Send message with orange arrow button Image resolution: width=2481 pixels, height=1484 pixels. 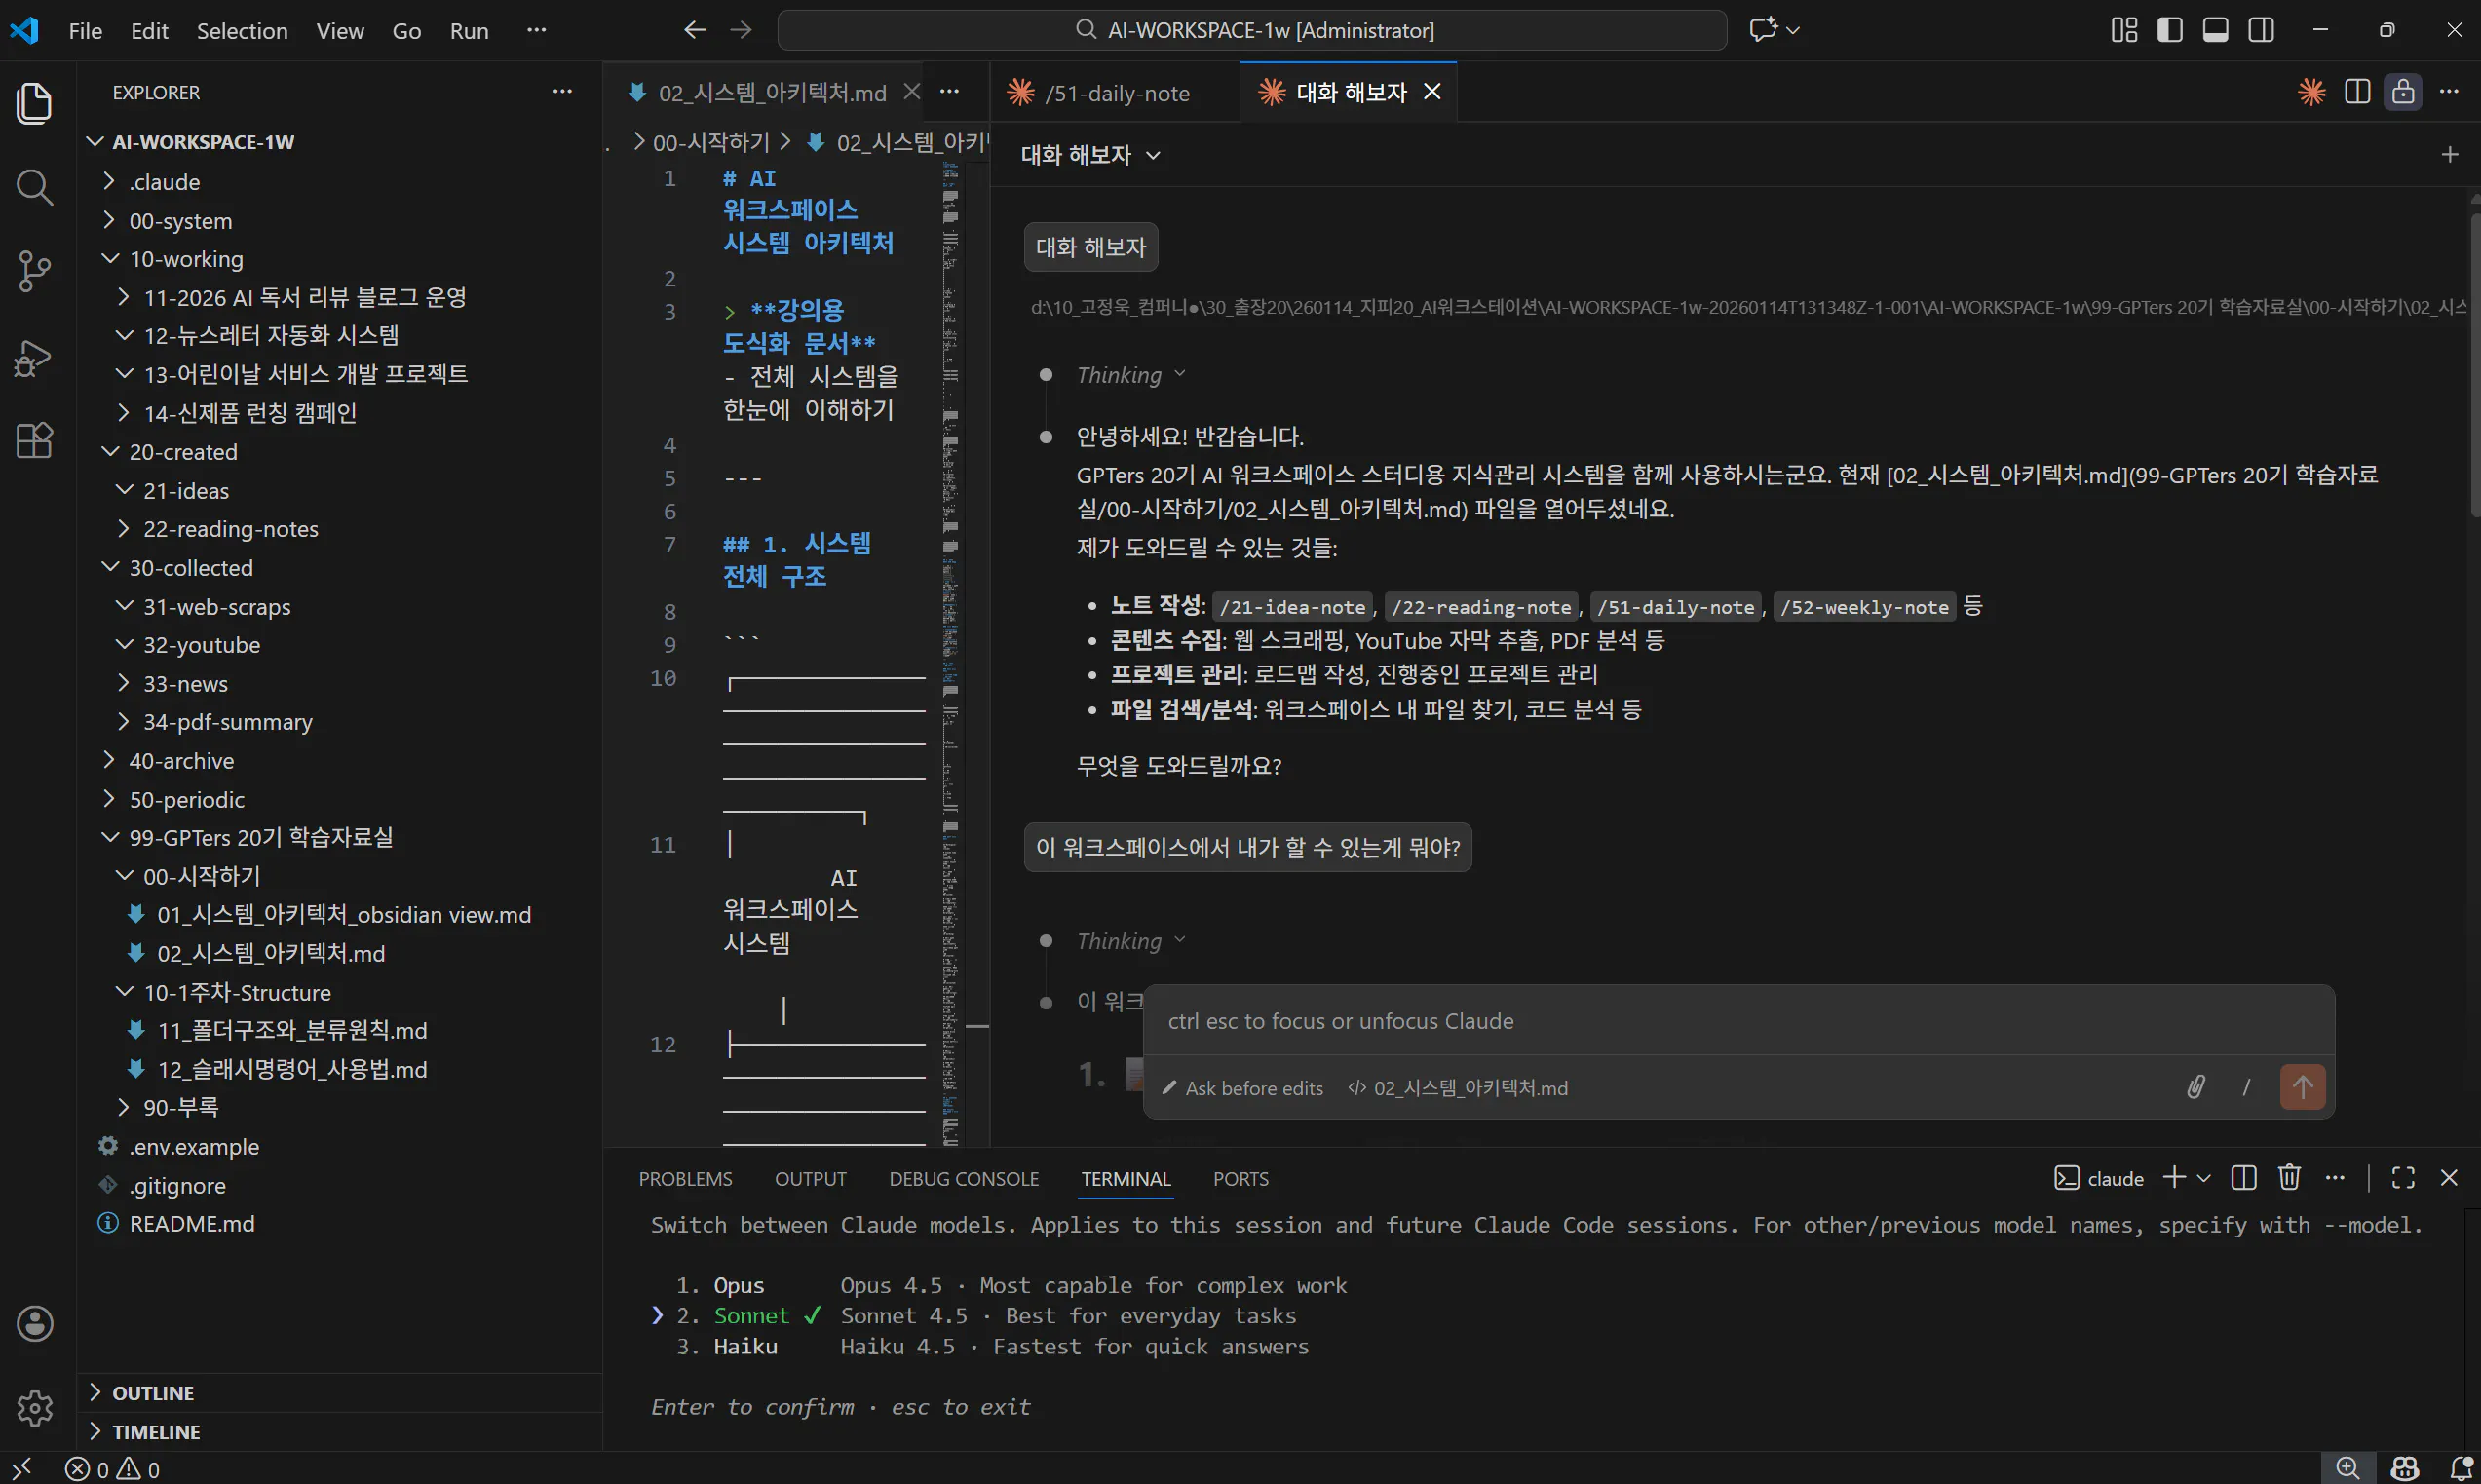tap(2302, 1087)
